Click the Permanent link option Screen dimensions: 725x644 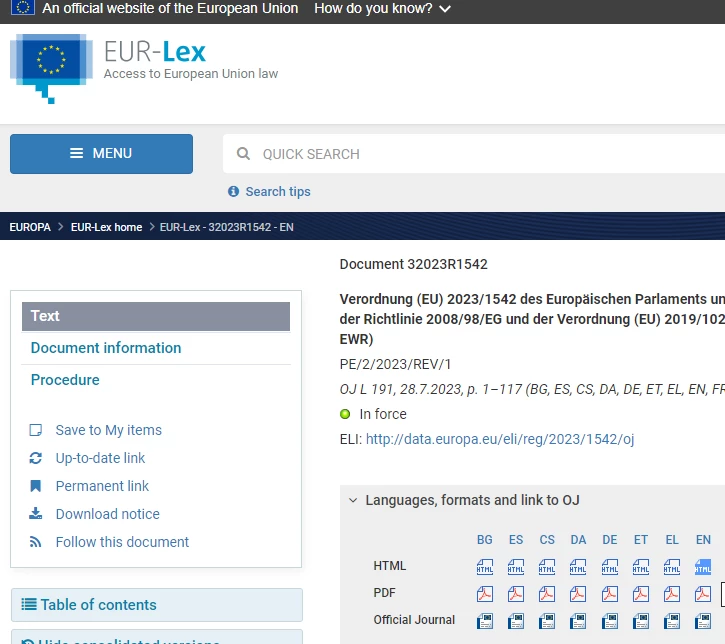click(x=102, y=486)
